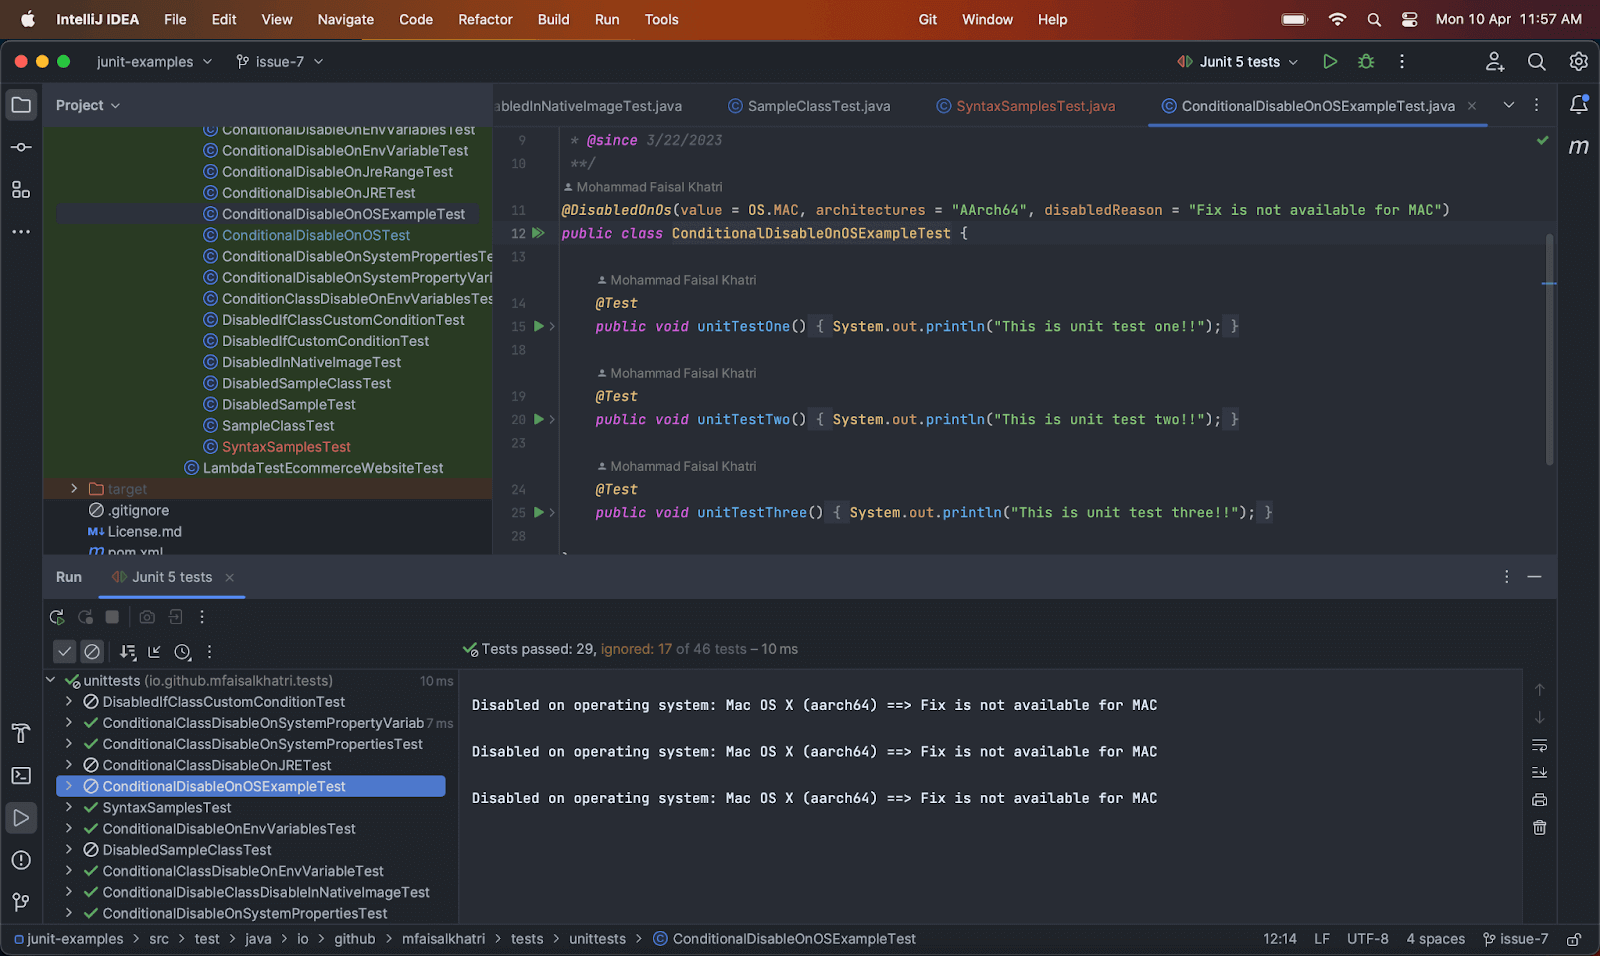Screen dimensions: 1600x956
Task: Click the unittests breadcrumb in the status bar
Action: tap(597, 939)
